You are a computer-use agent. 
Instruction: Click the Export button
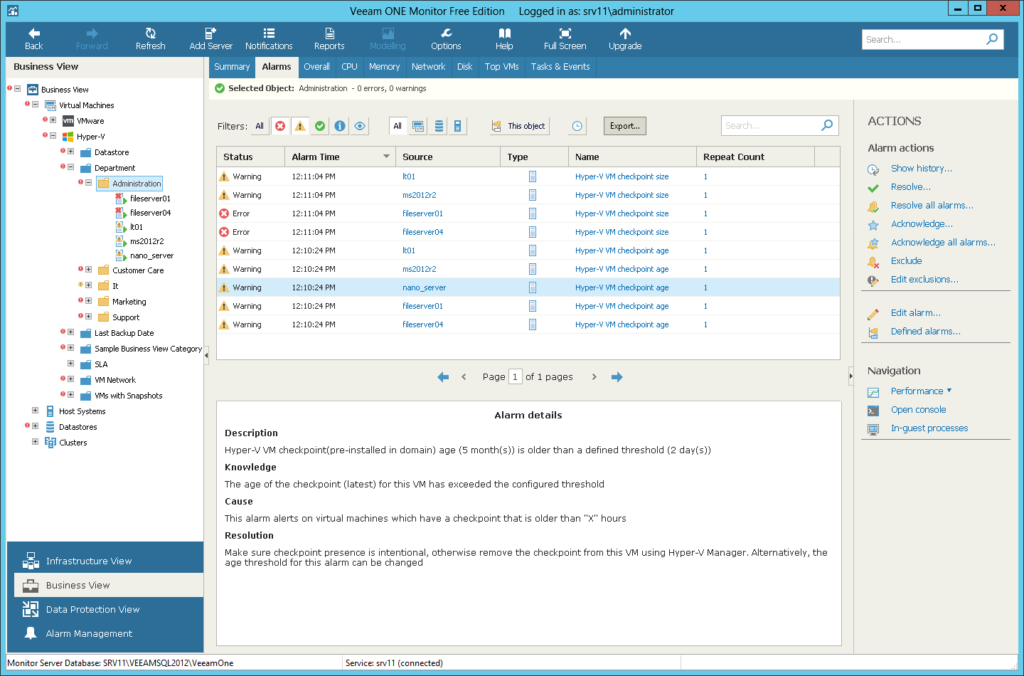627,126
